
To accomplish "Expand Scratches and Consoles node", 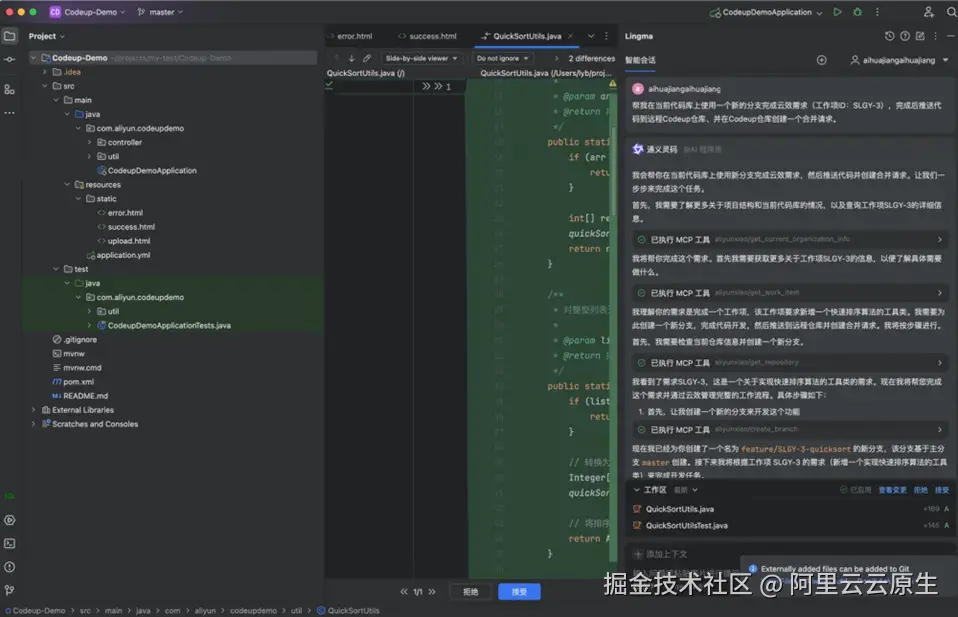I will pyautogui.click(x=34, y=424).
